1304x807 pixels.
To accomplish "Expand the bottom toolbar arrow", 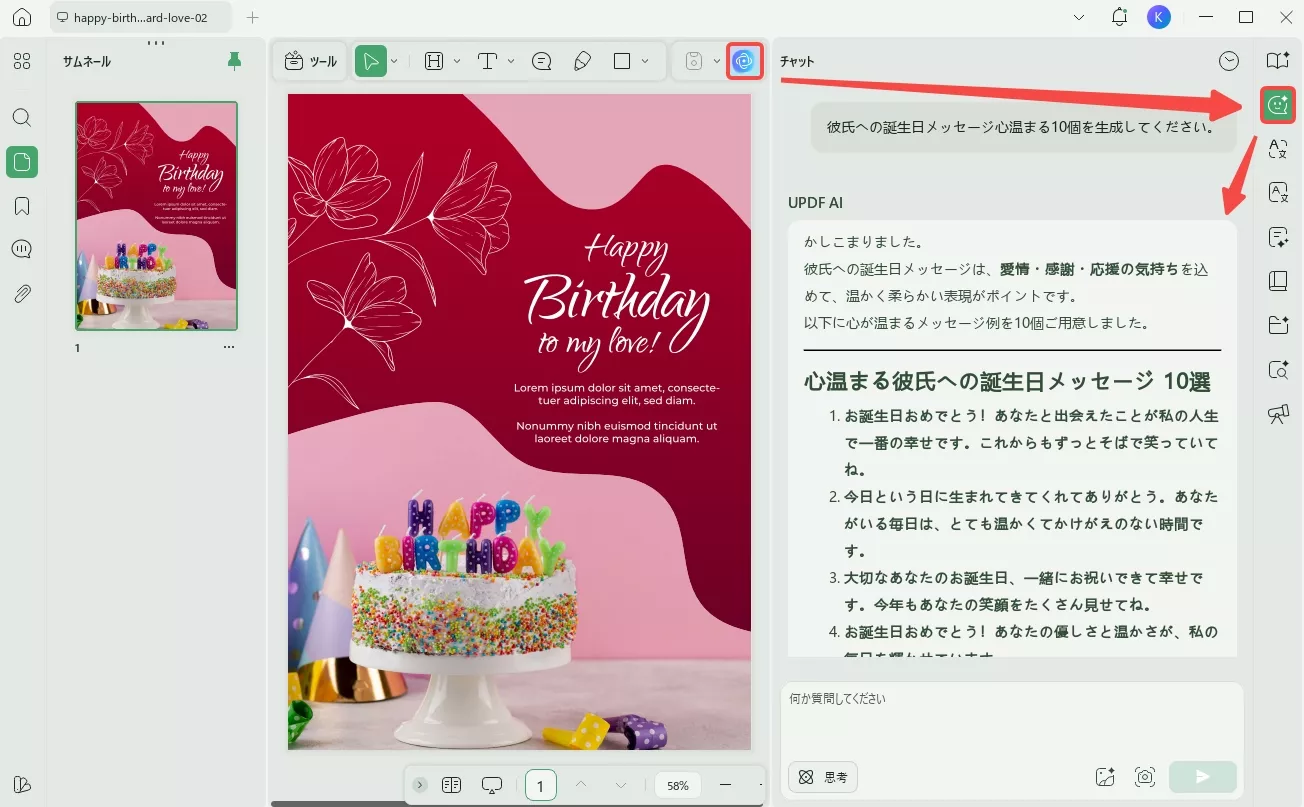I will click(420, 785).
